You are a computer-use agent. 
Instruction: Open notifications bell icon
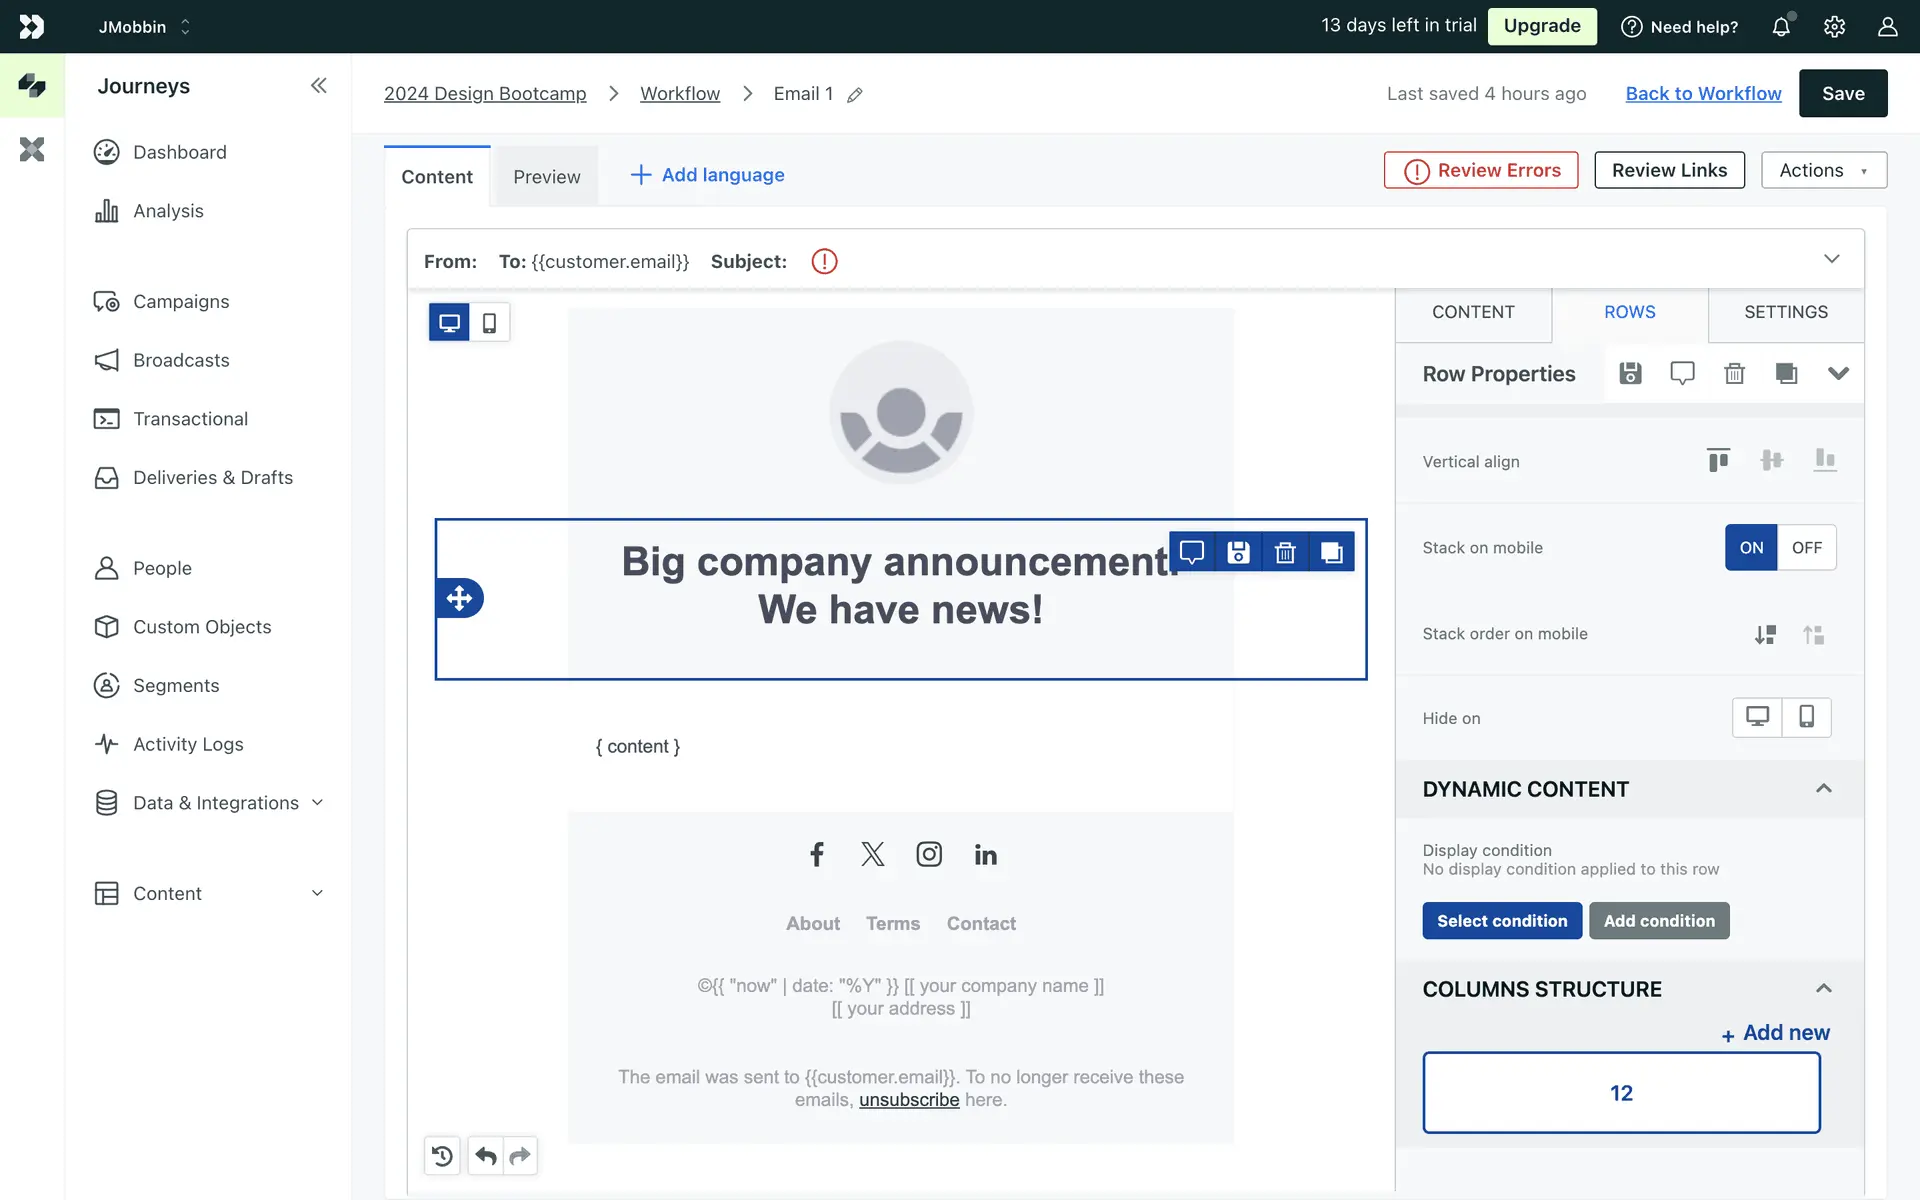(1781, 27)
